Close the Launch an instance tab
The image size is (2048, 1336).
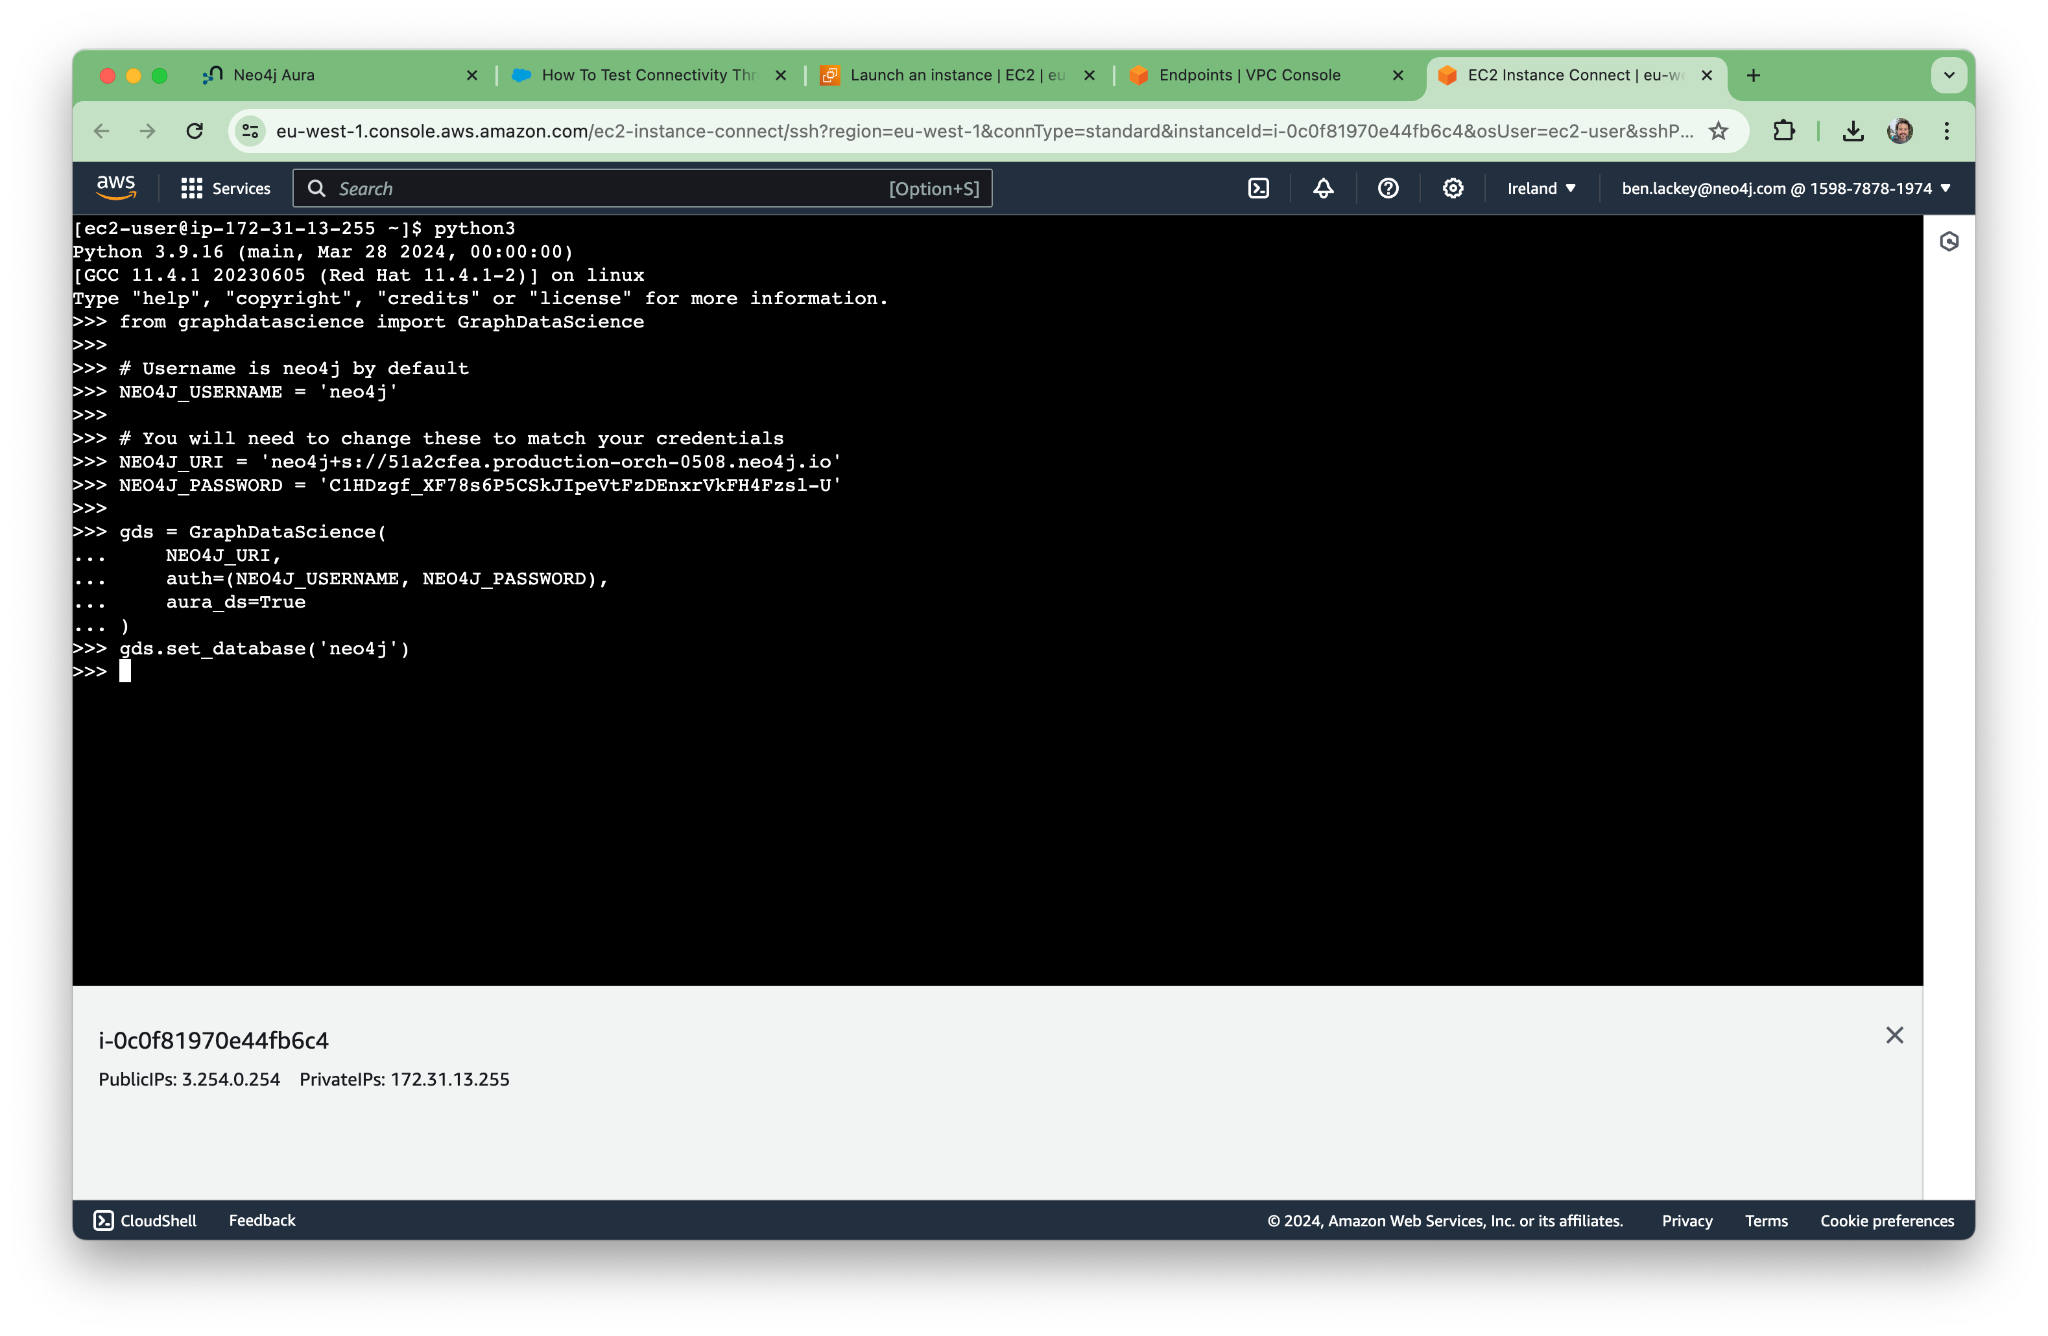1089,75
